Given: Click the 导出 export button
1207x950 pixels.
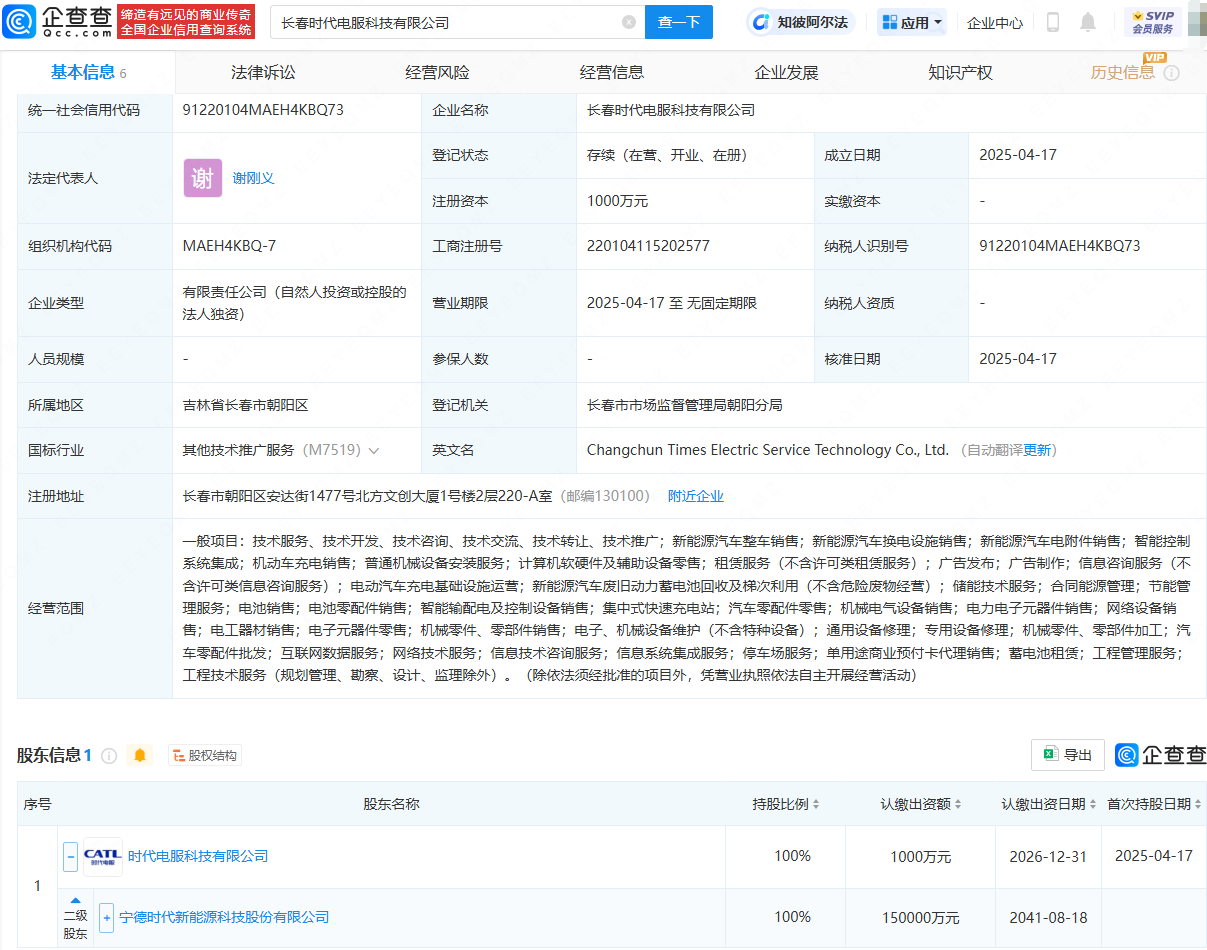Looking at the screenshot, I should point(1067,755).
